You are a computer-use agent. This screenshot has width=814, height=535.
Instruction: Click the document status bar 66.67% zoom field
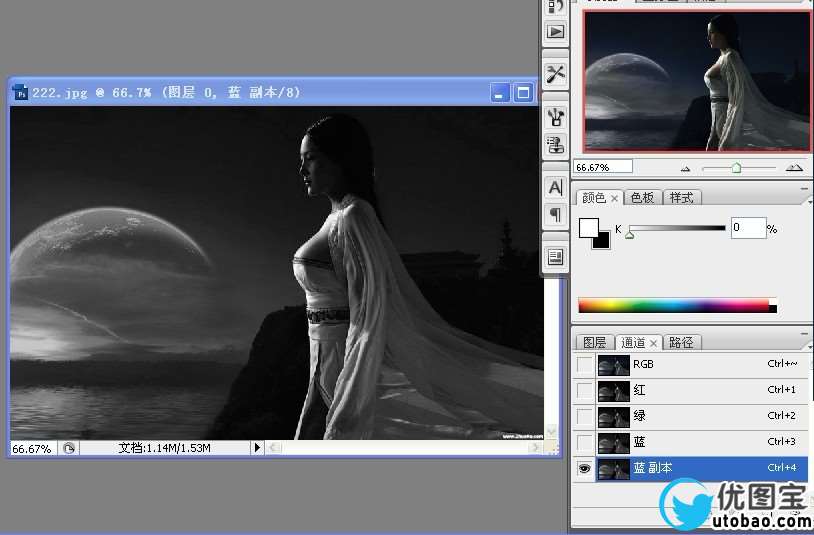click(x=34, y=448)
